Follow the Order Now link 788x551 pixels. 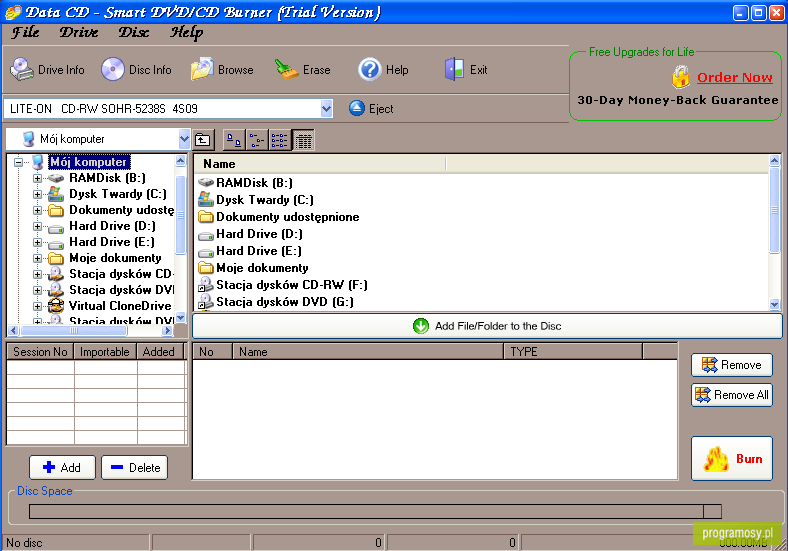[x=735, y=77]
